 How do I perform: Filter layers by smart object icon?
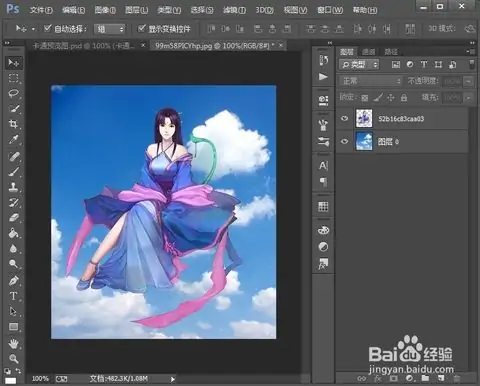452,64
